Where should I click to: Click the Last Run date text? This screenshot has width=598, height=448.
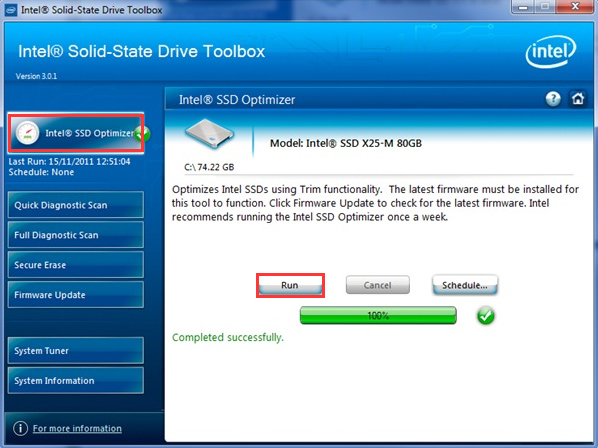(69, 162)
